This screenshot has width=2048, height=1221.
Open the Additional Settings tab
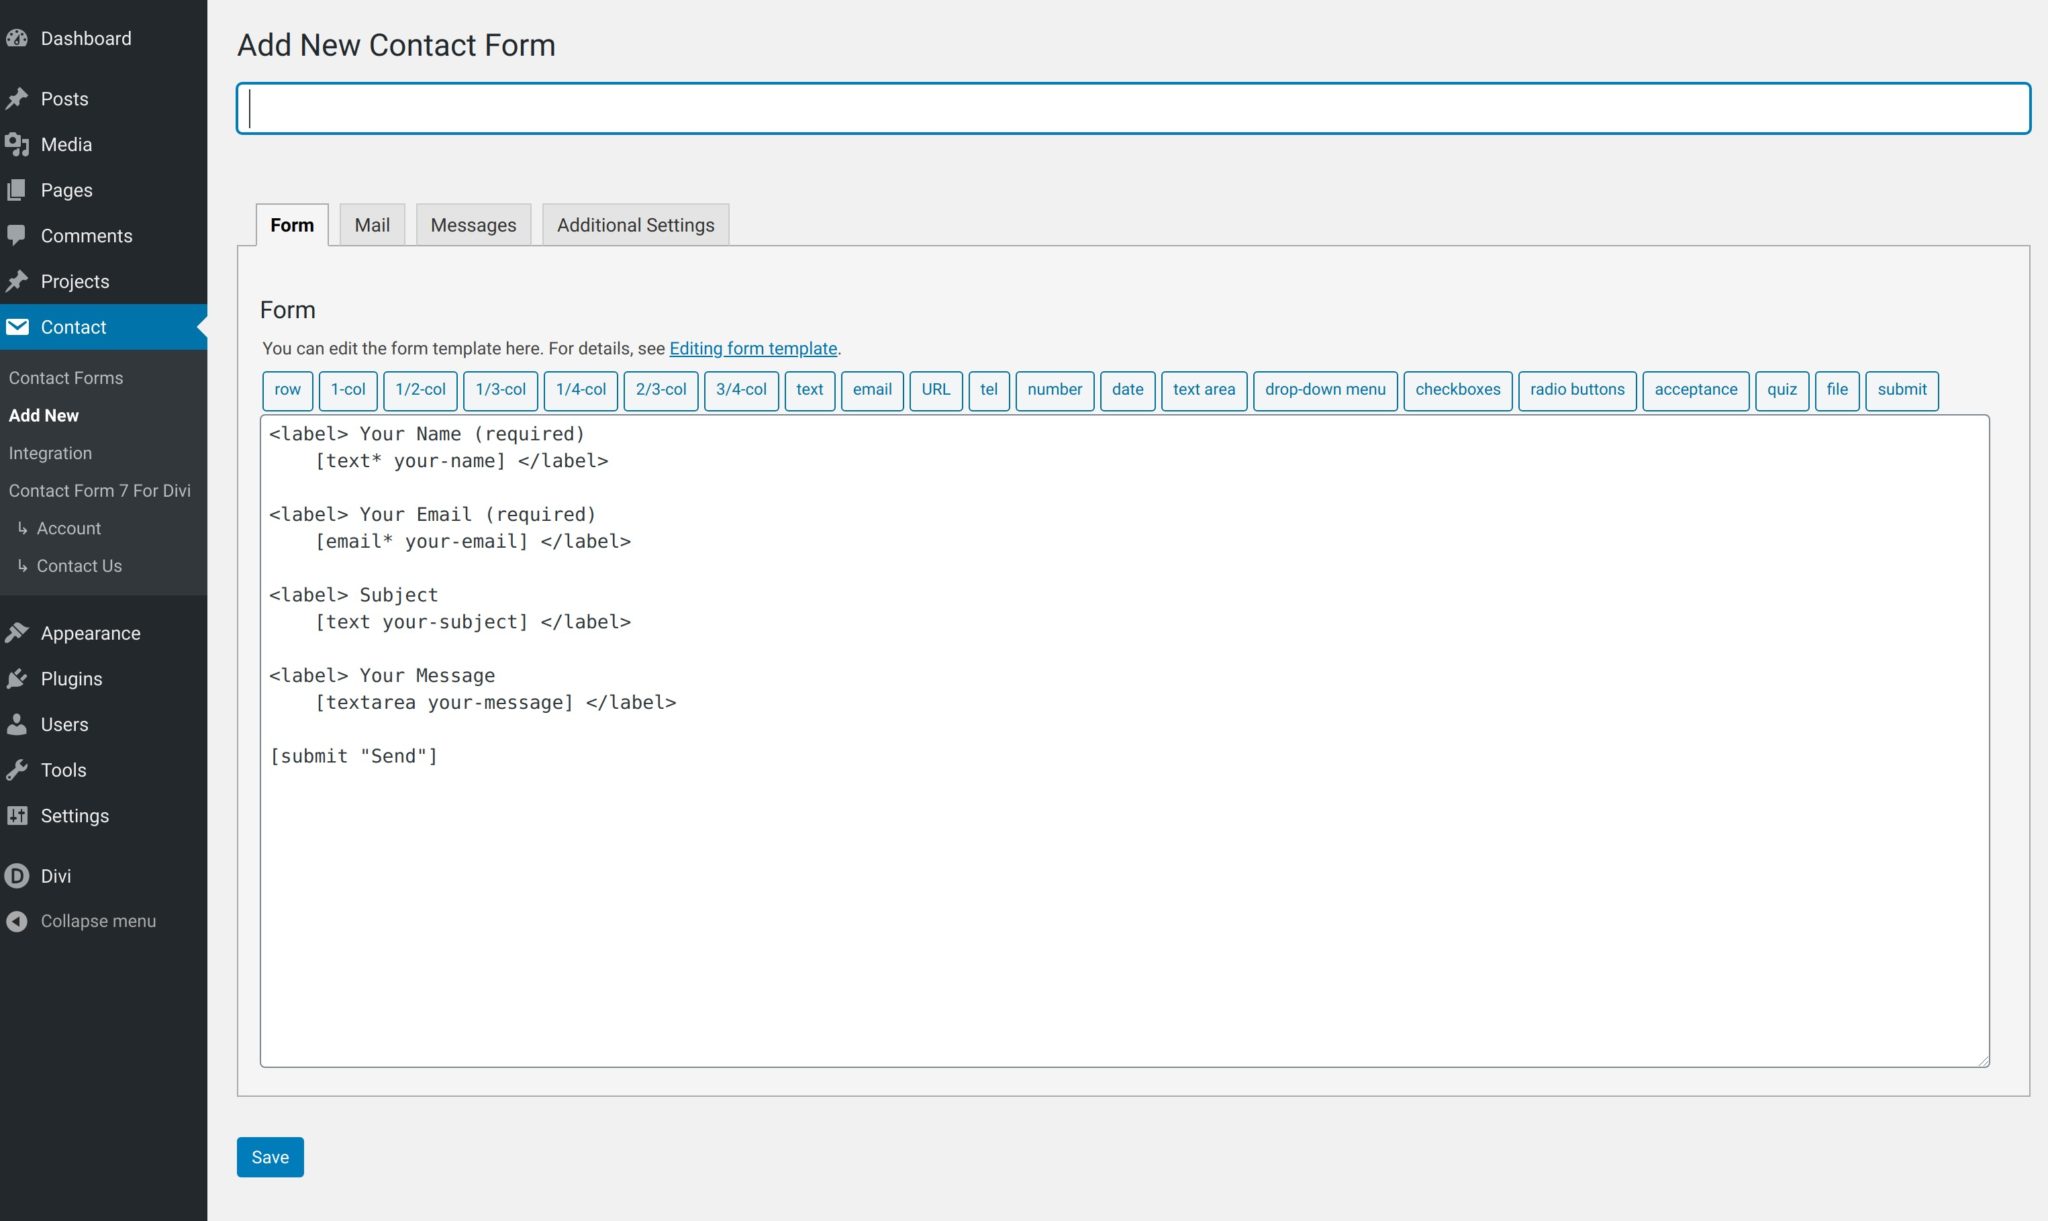[635, 224]
